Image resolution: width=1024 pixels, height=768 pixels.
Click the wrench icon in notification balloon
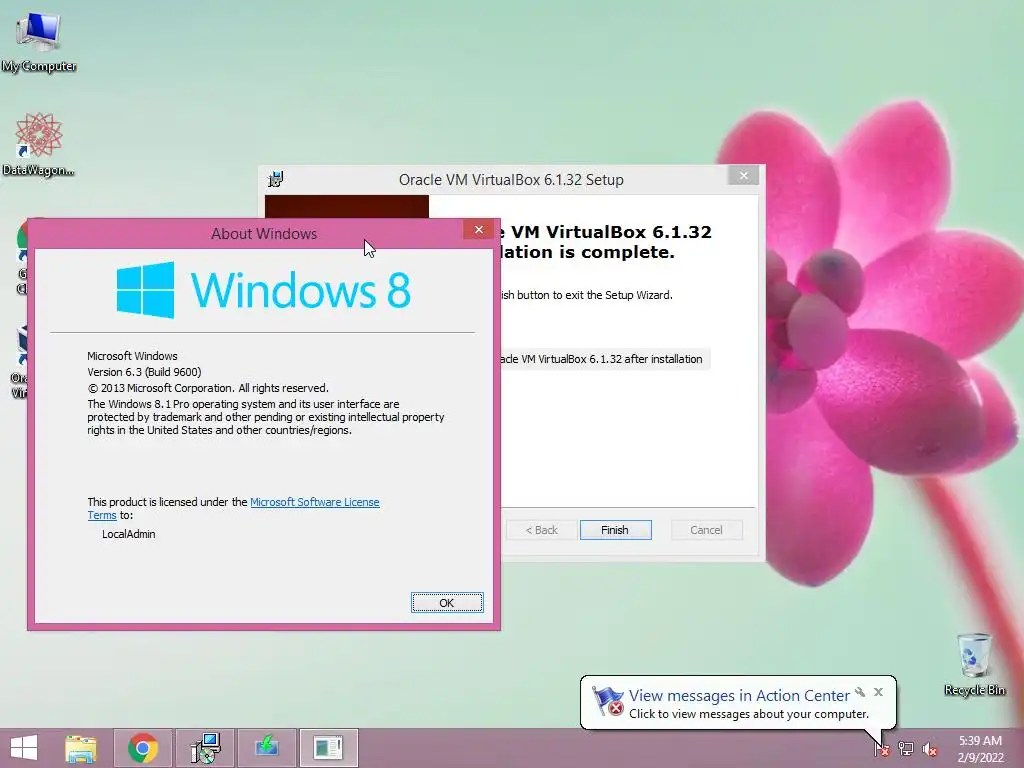click(x=860, y=692)
